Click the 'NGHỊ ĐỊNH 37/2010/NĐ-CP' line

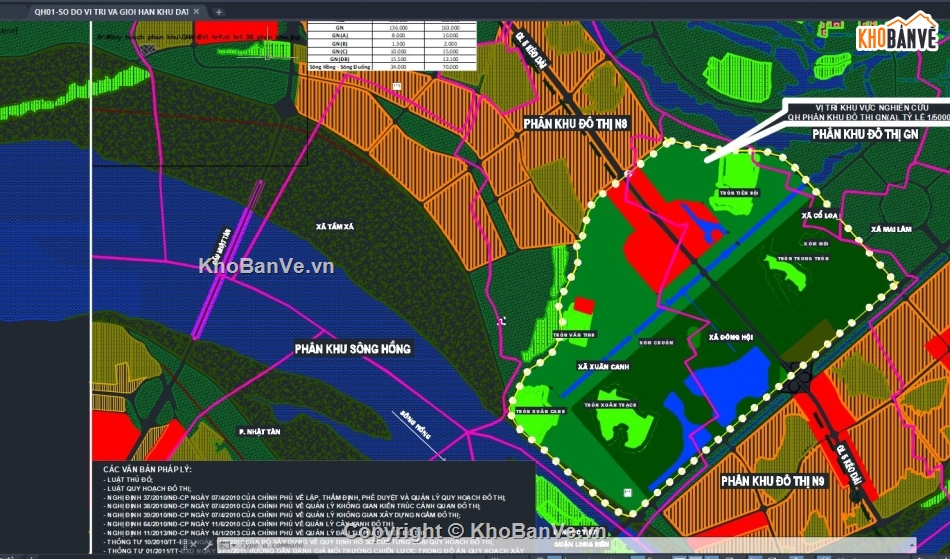tap(304, 497)
